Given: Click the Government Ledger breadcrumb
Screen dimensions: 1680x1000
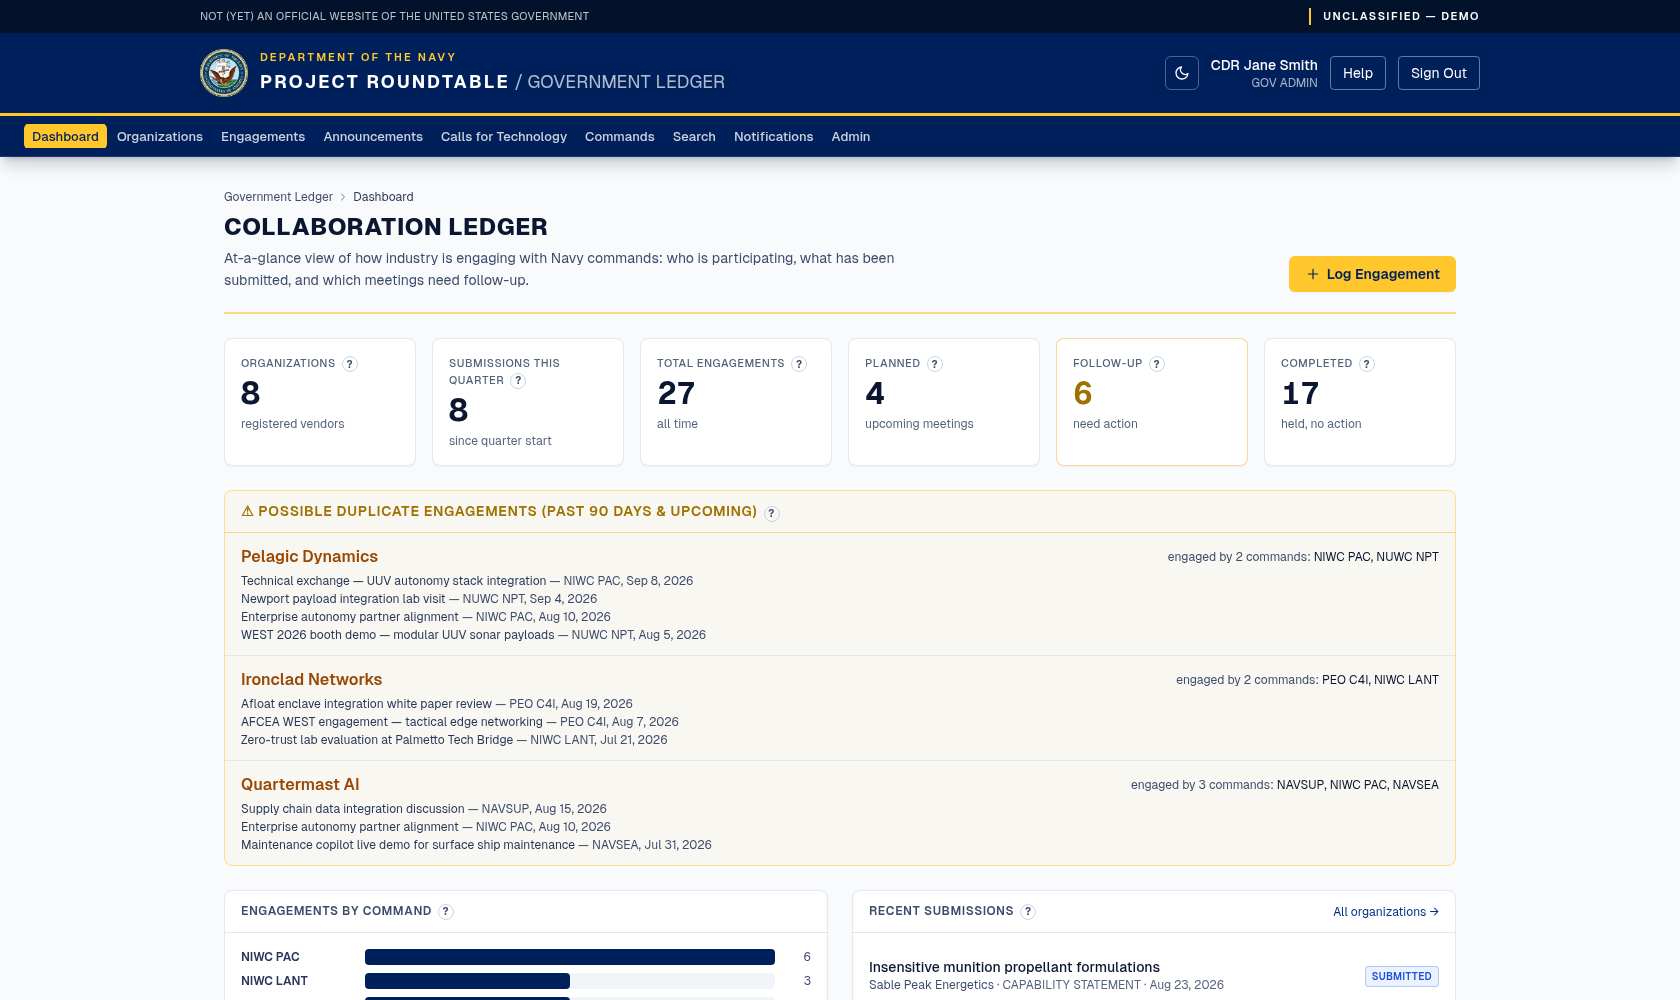Looking at the screenshot, I should (278, 197).
